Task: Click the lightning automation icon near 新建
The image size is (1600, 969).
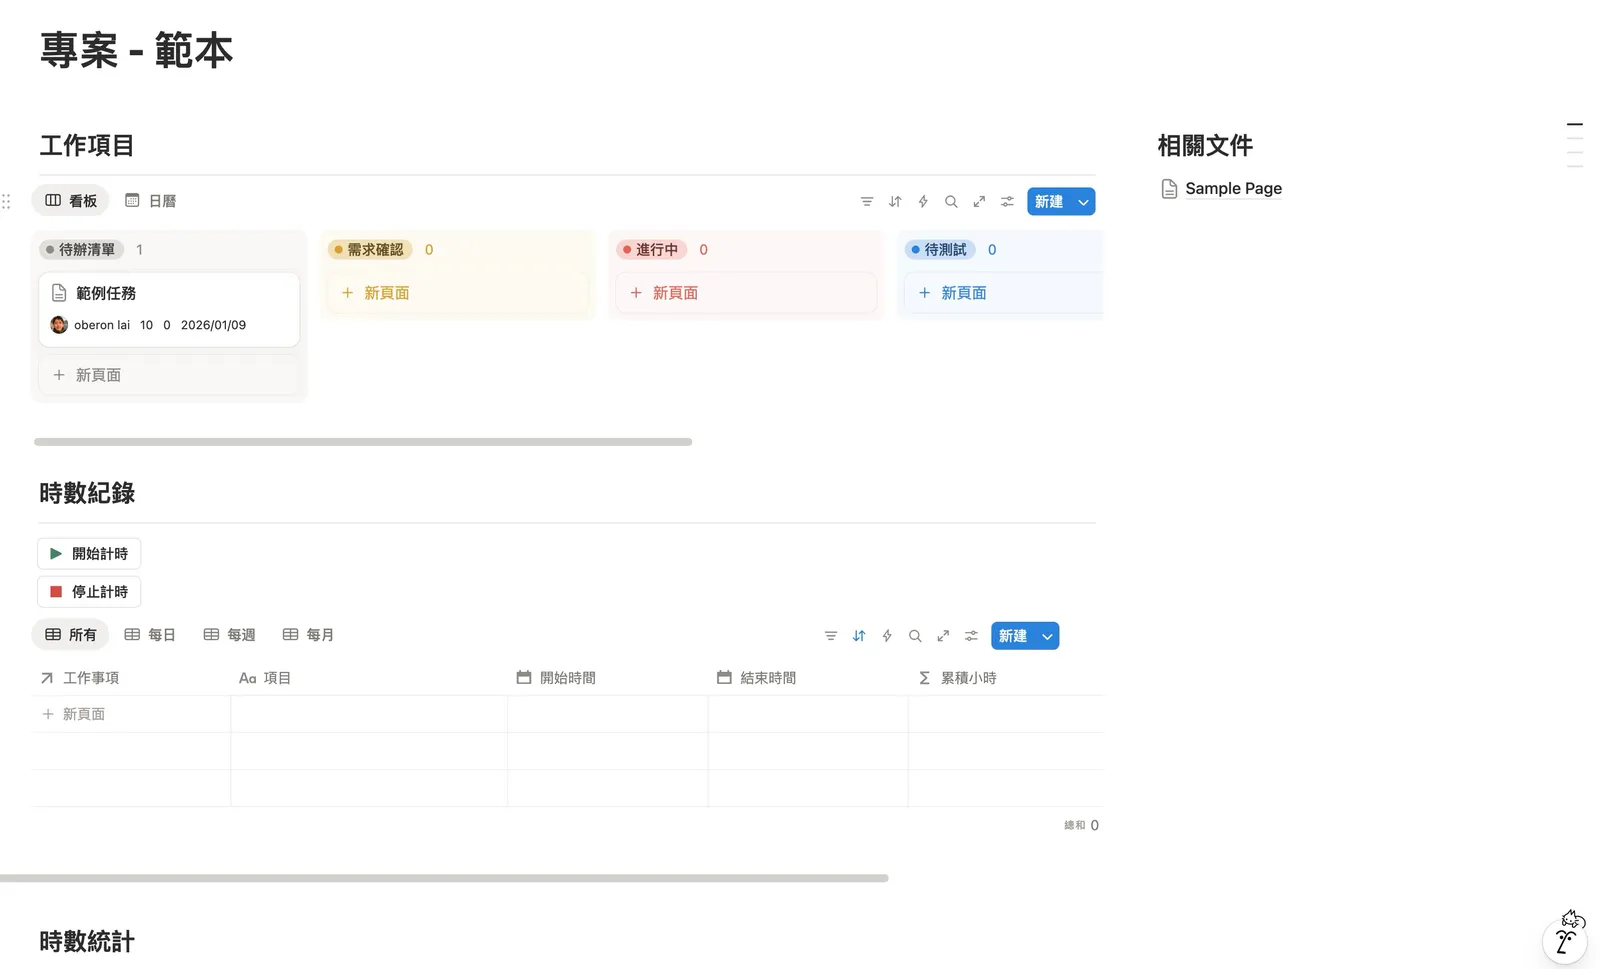Action: click(x=922, y=201)
